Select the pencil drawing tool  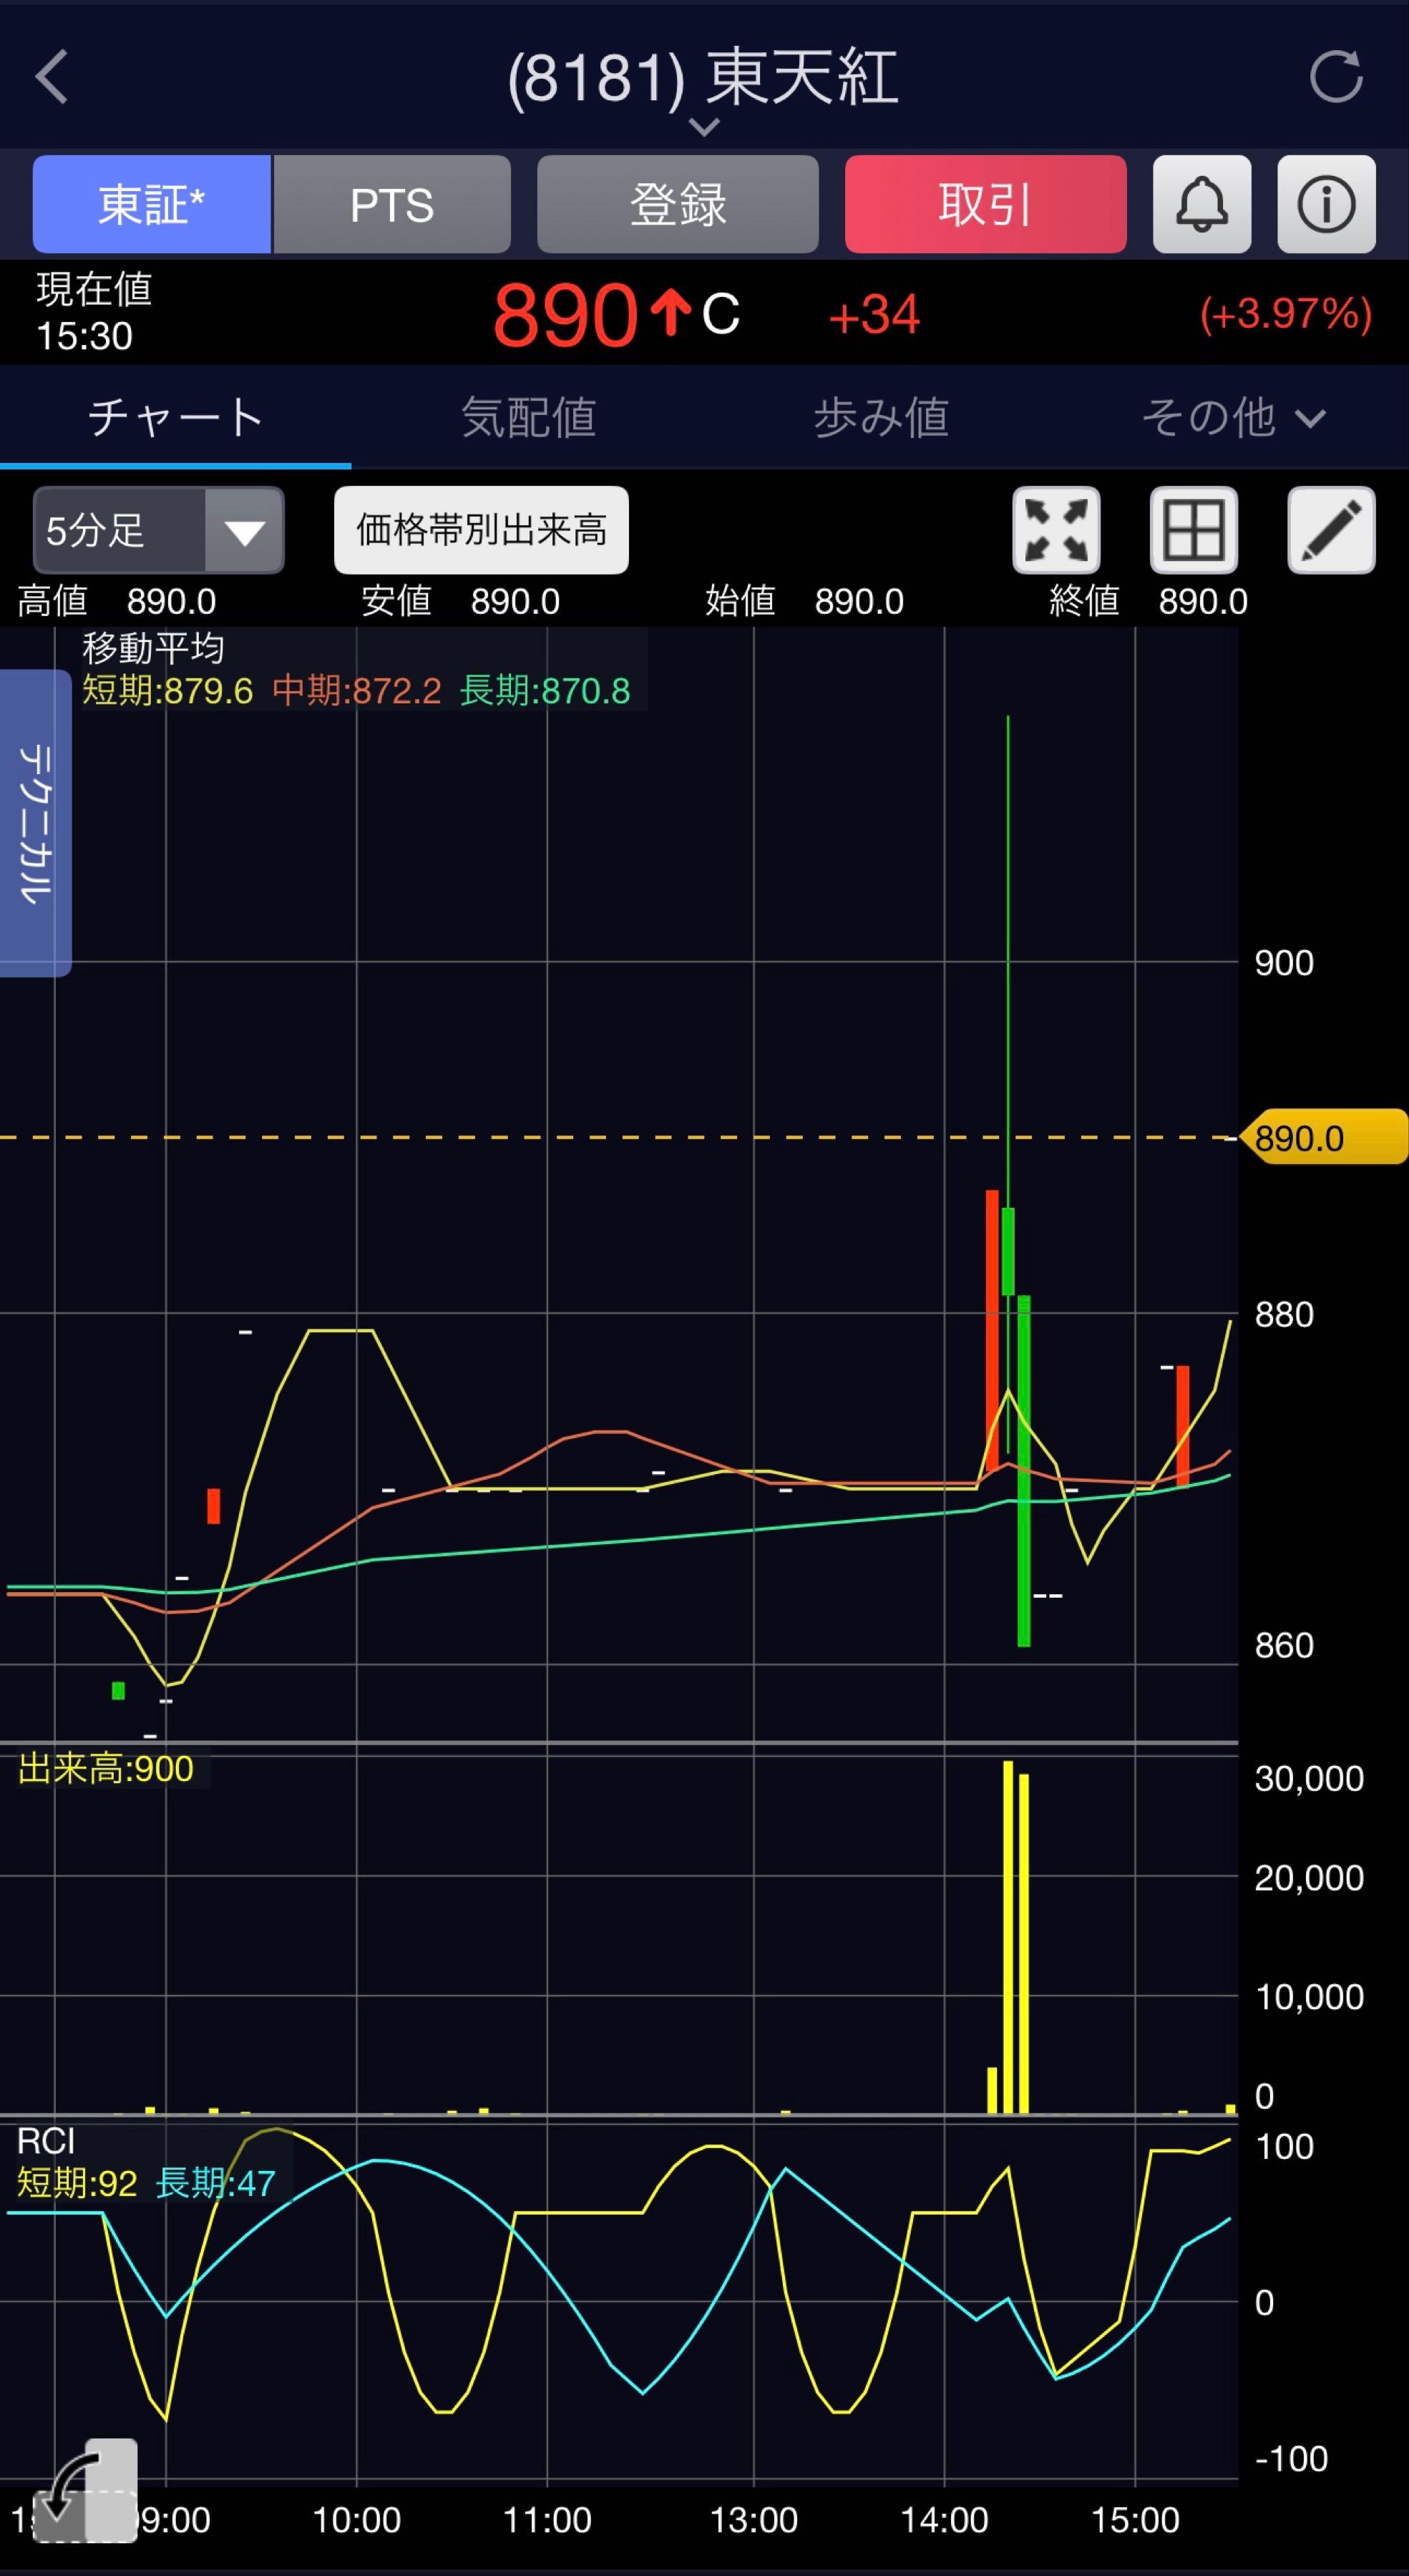tap(1330, 530)
